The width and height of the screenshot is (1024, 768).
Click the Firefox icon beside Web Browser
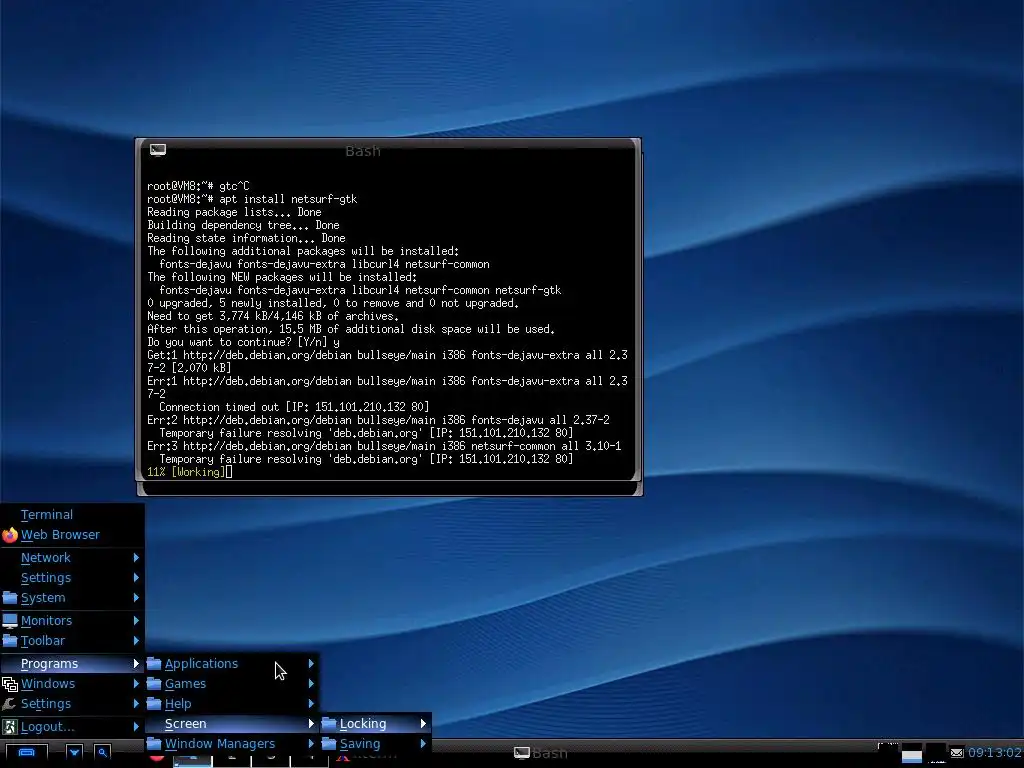point(10,535)
